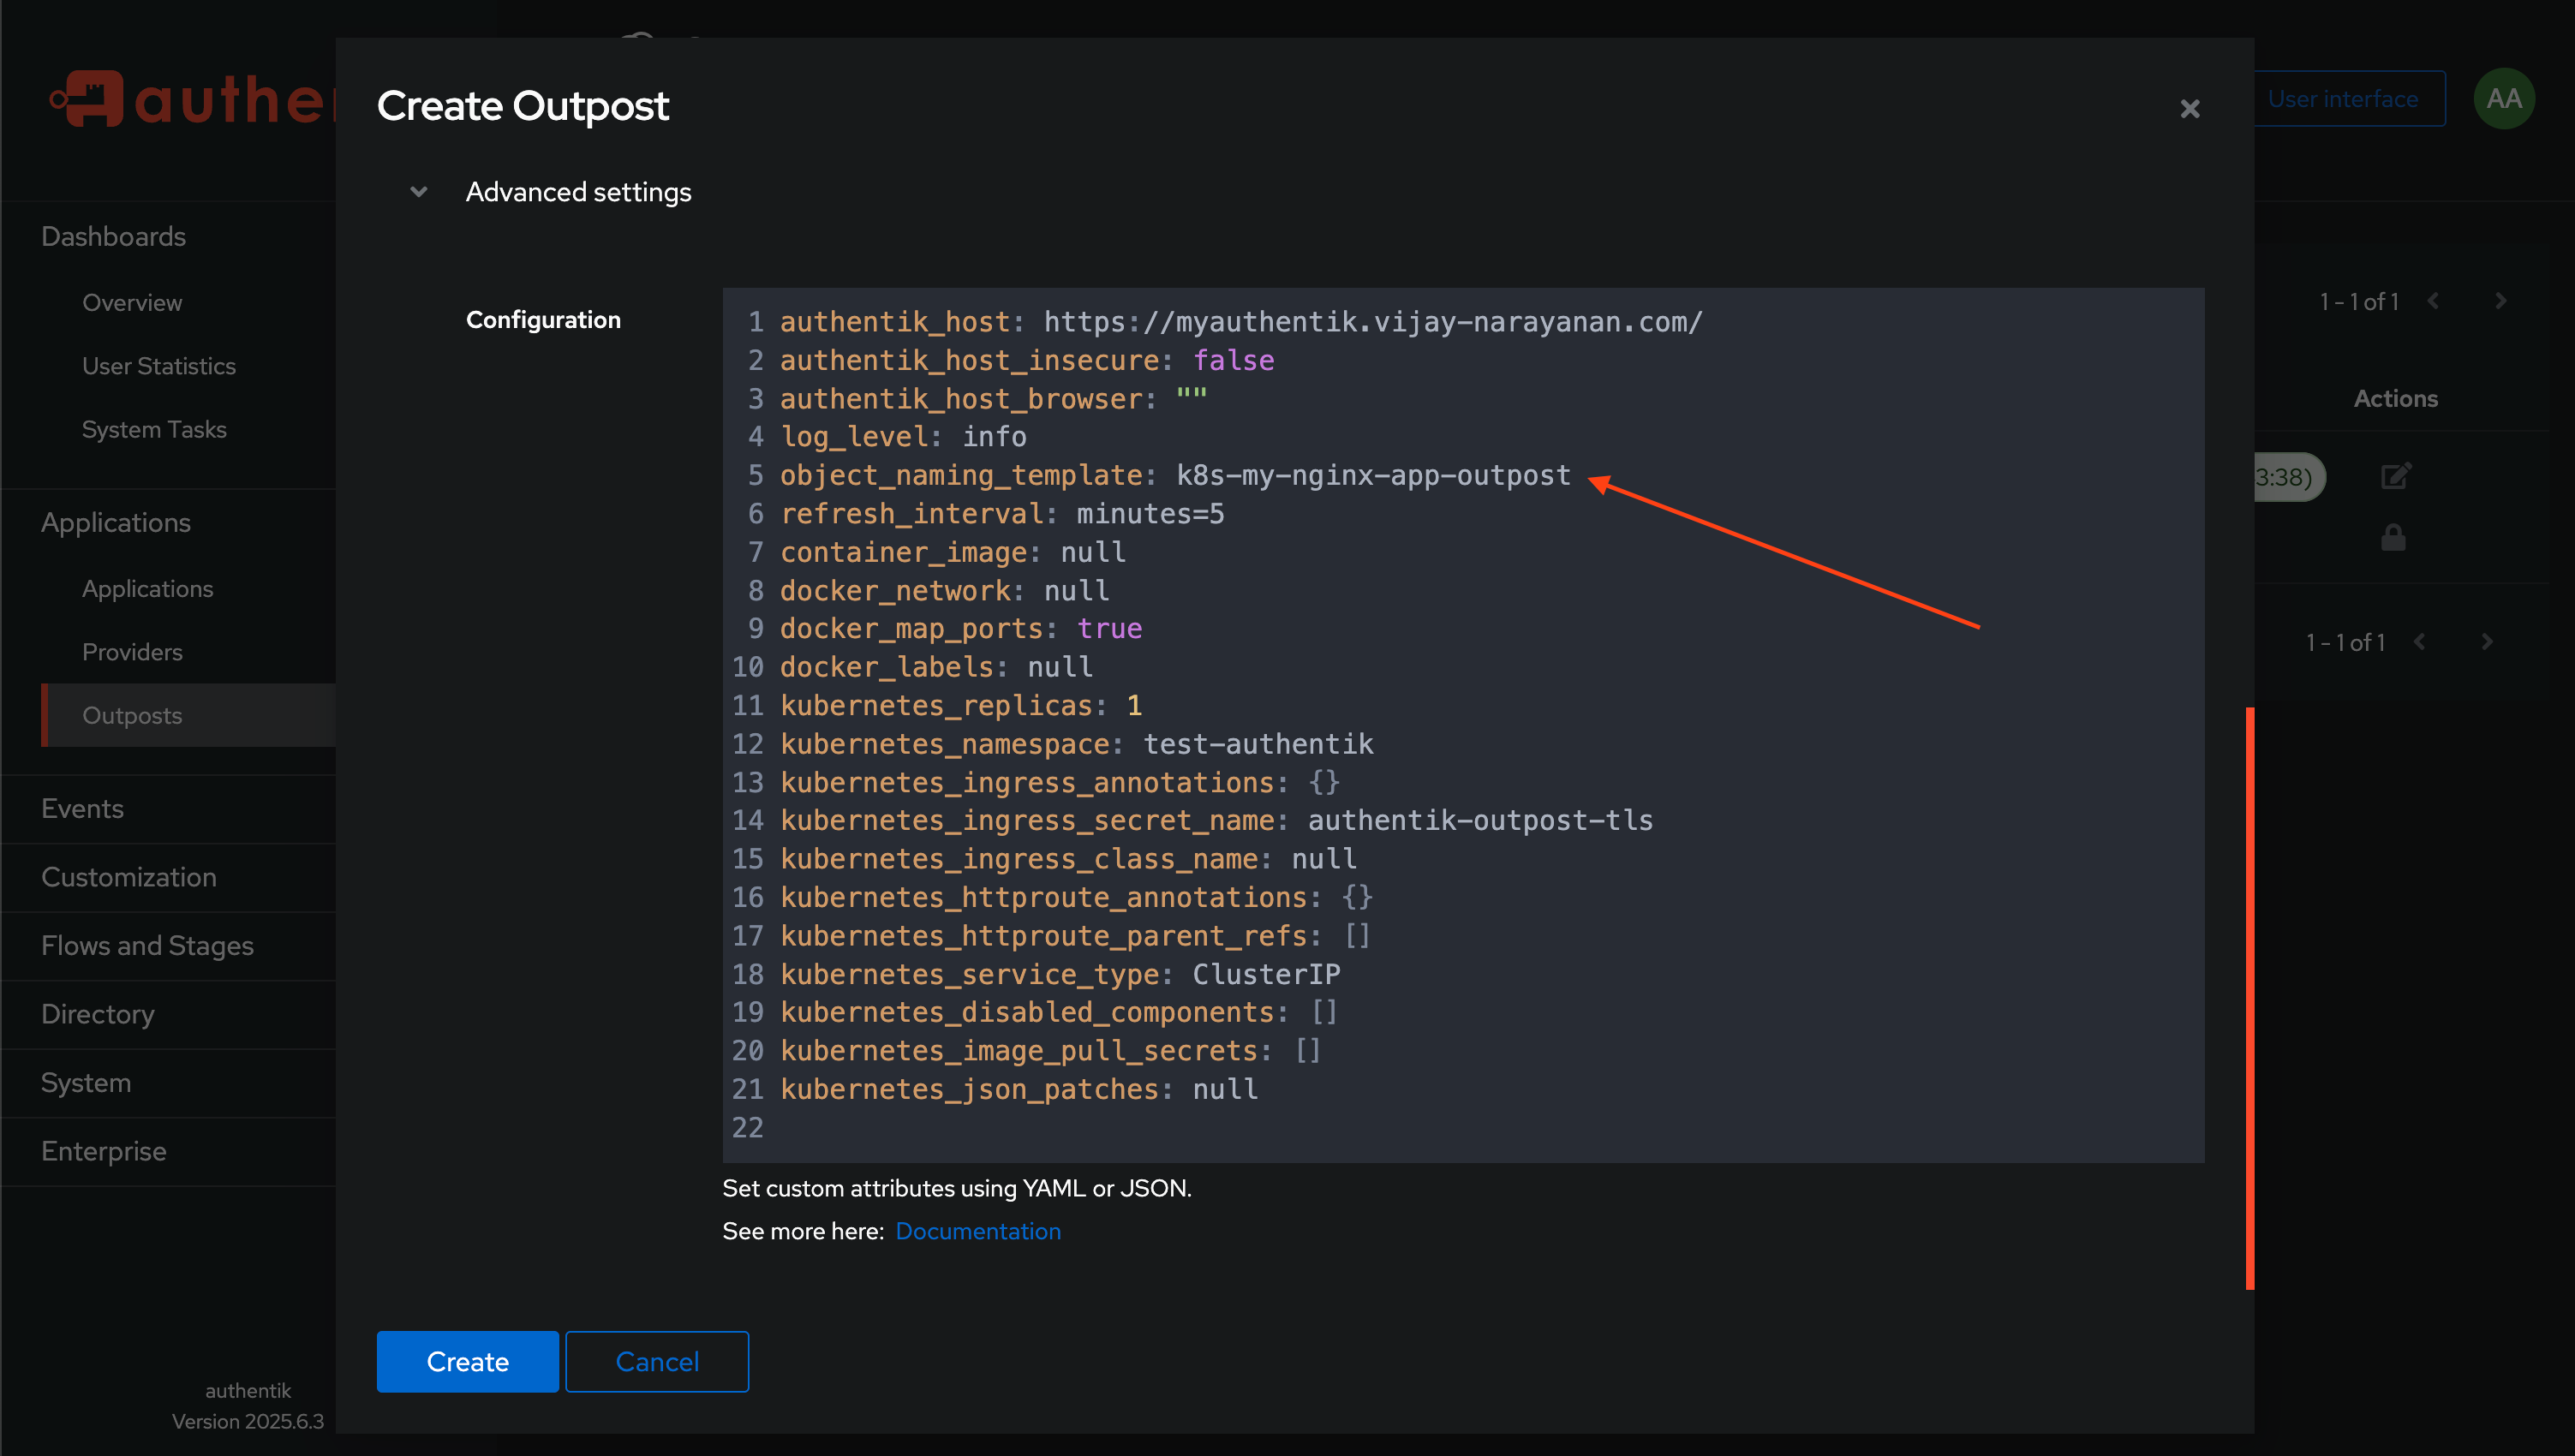Screen dimensions: 2575x1456
Task: Open the Applications sub-item
Action: pyautogui.click(x=147, y=588)
